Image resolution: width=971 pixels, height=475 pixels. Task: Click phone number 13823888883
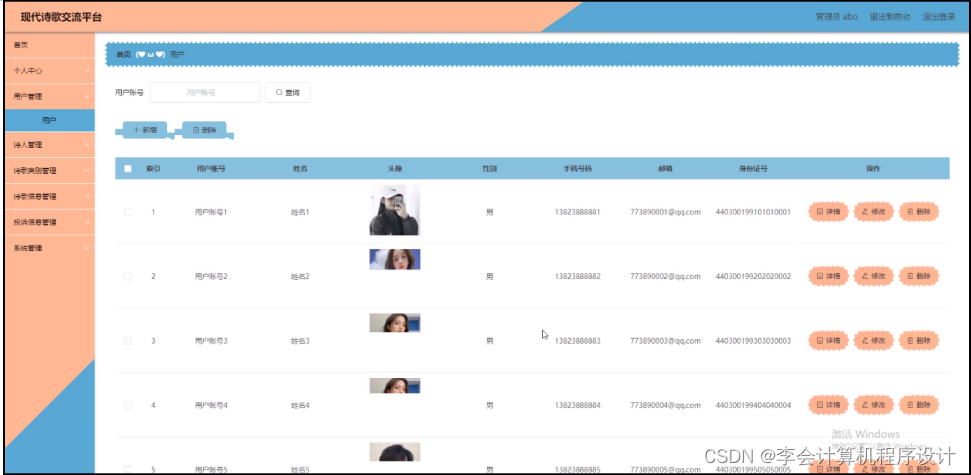(x=578, y=341)
